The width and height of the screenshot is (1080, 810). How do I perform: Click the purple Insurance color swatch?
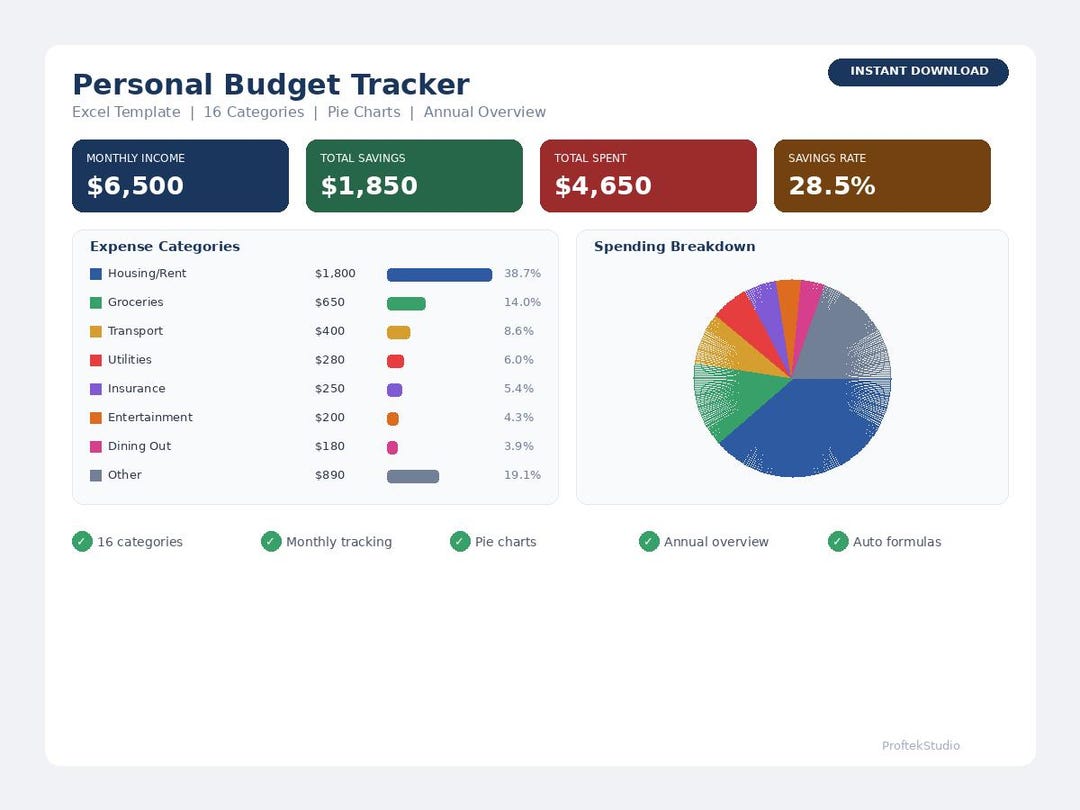(x=96, y=389)
